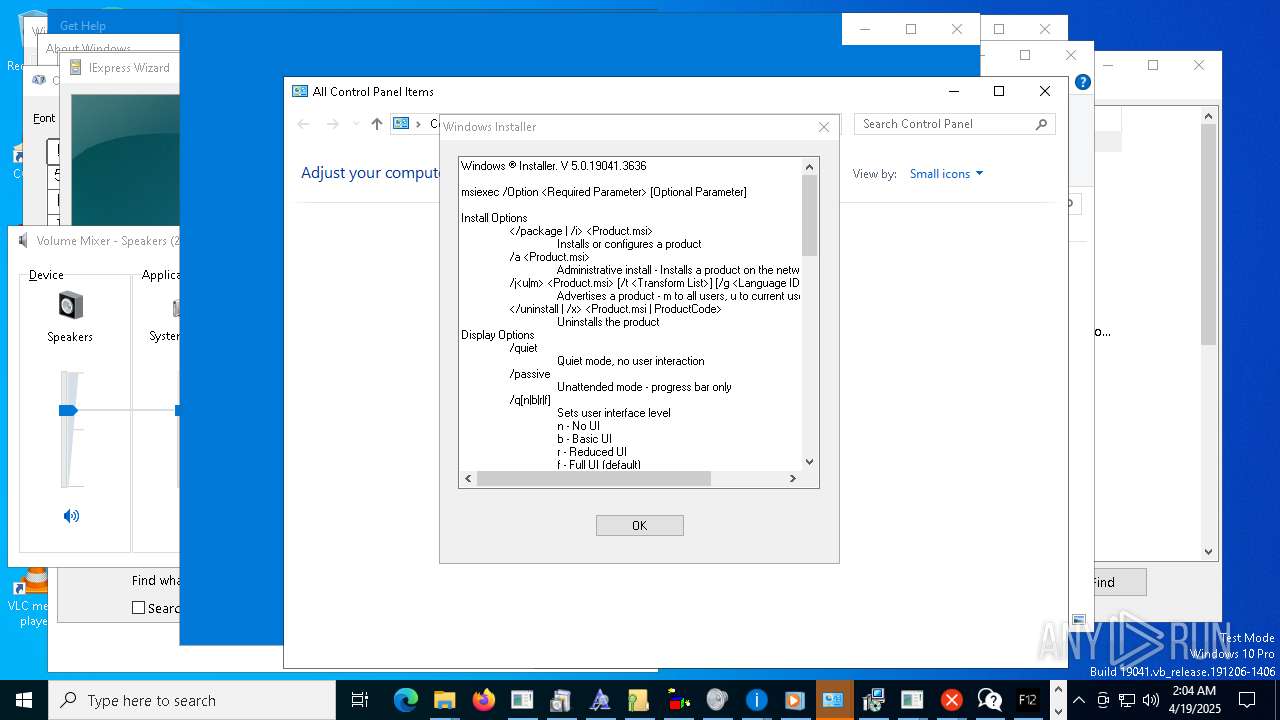Maximize the All Control Panel Items window
The image size is (1280, 720).
[998, 91]
